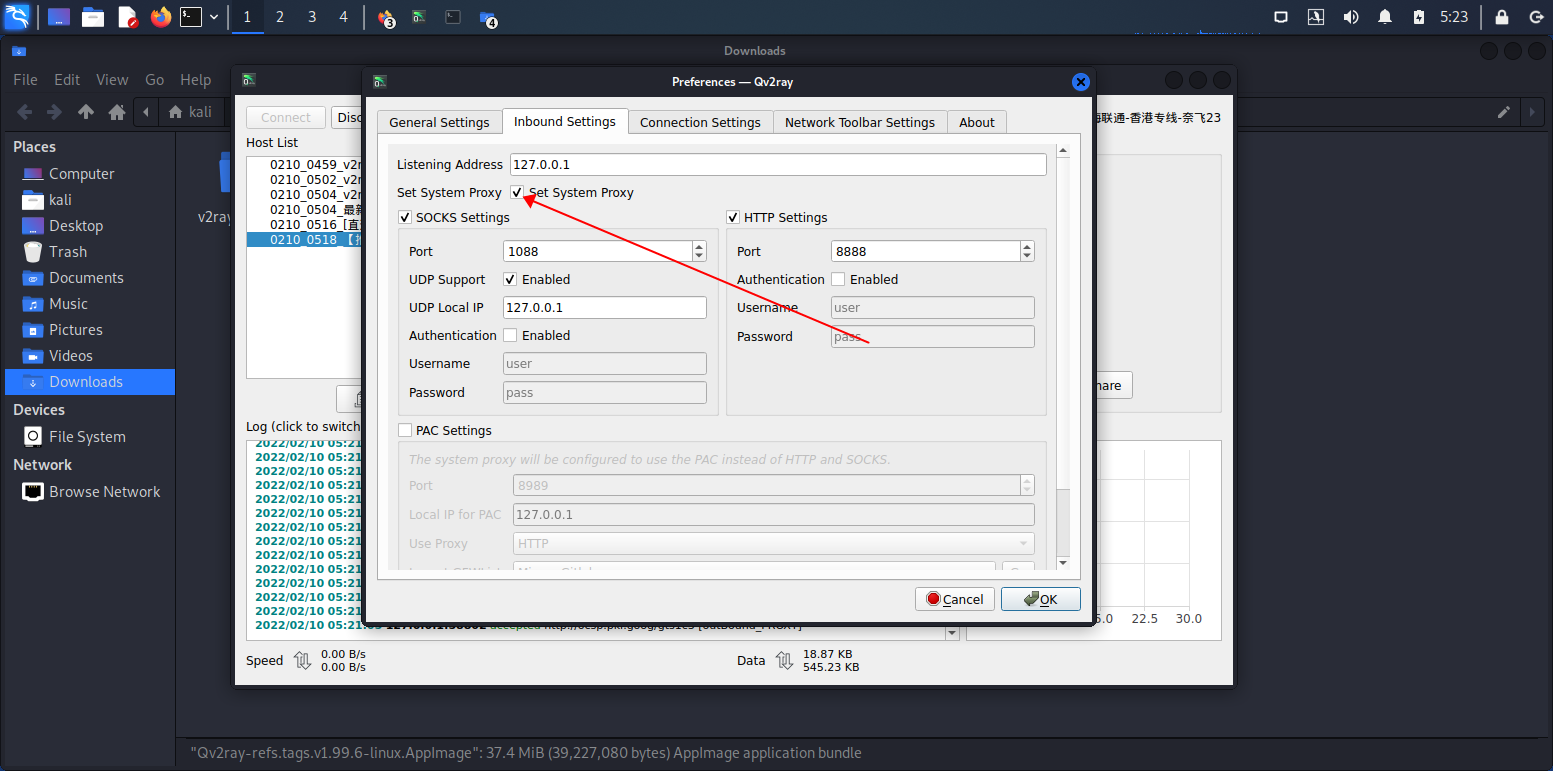Select the terminal taskbar window icon

(453, 17)
